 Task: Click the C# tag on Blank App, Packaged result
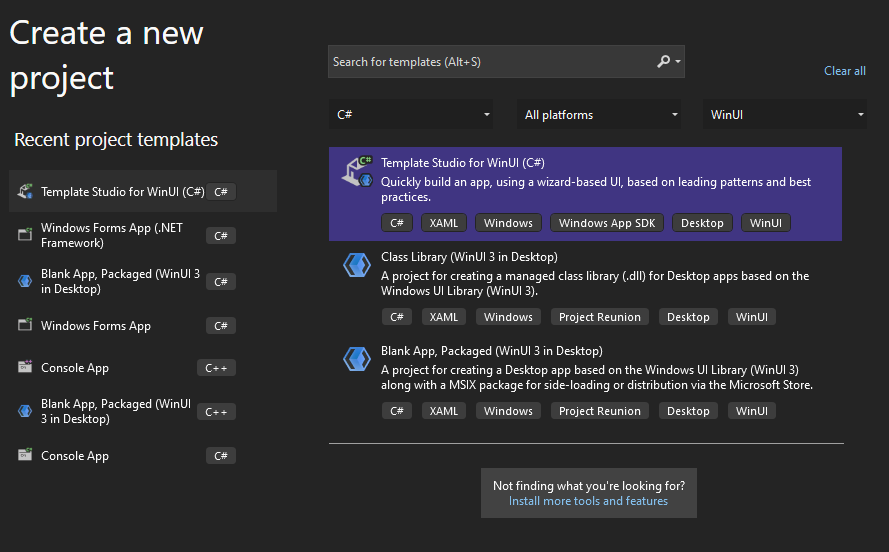pyautogui.click(x=397, y=411)
